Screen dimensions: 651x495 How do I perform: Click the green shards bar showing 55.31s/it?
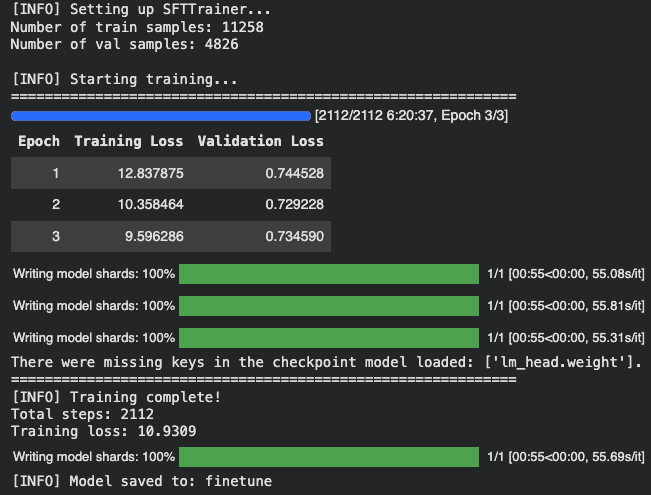[x=329, y=338]
